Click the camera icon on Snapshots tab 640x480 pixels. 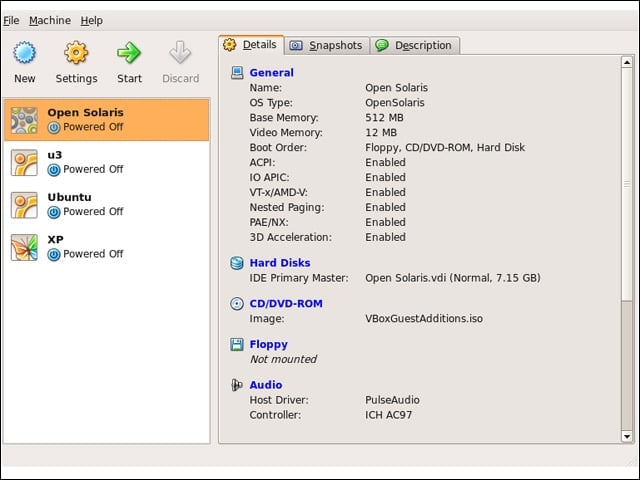point(296,45)
